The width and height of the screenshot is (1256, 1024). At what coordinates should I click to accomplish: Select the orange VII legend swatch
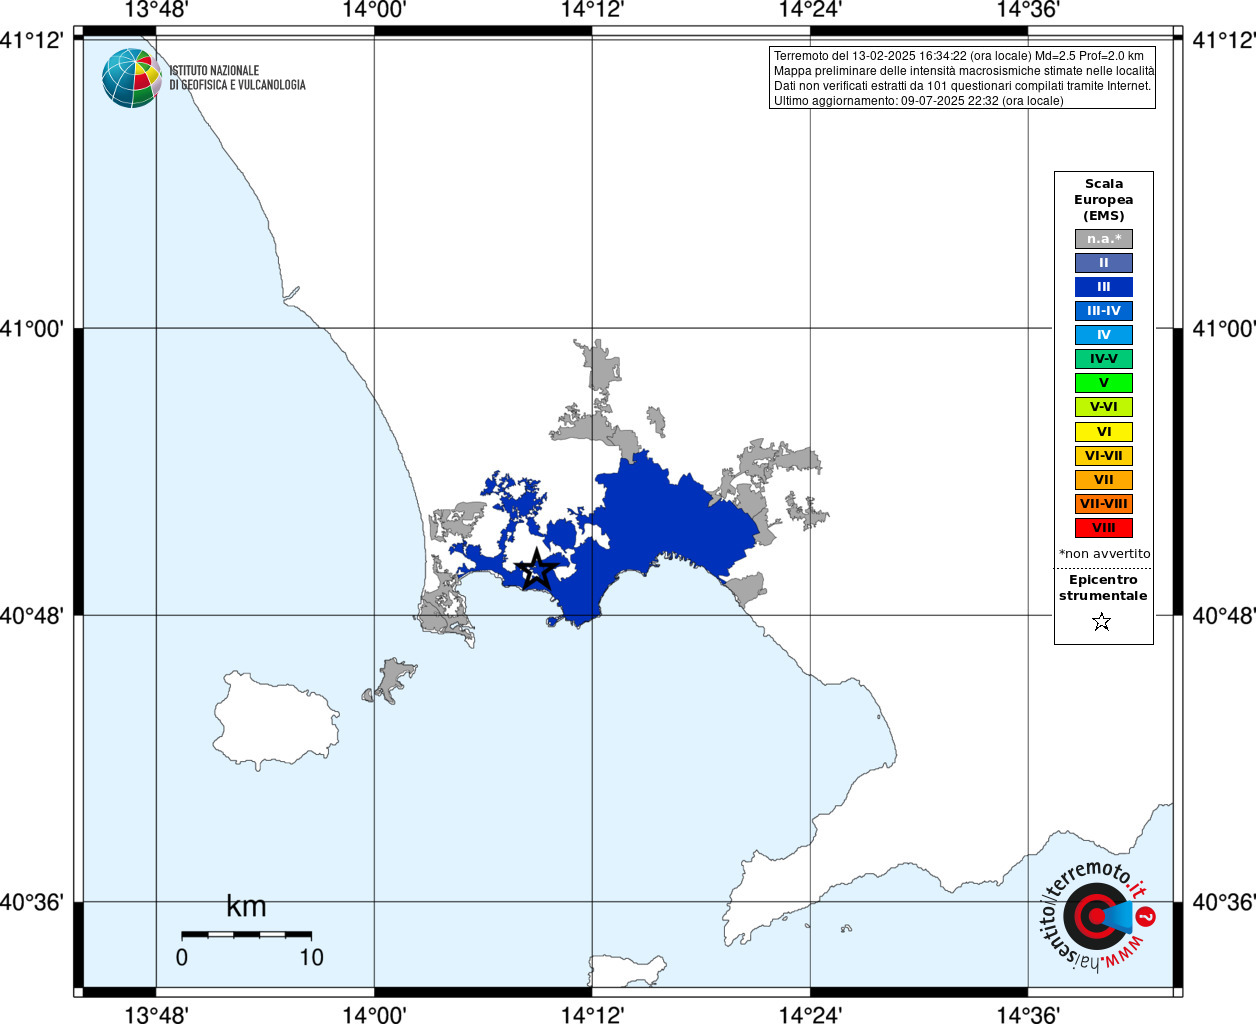[x=1104, y=480]
